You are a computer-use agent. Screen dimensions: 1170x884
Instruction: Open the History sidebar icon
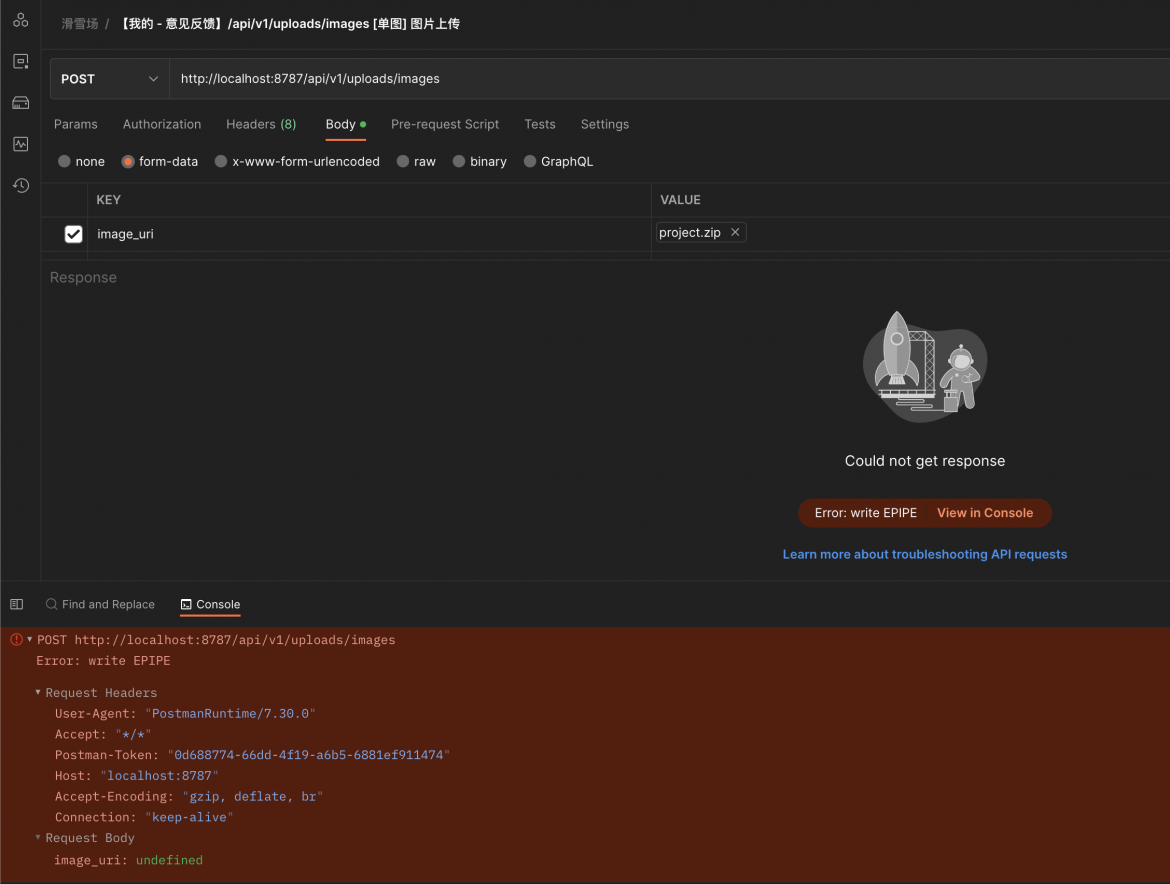point(21,185)
